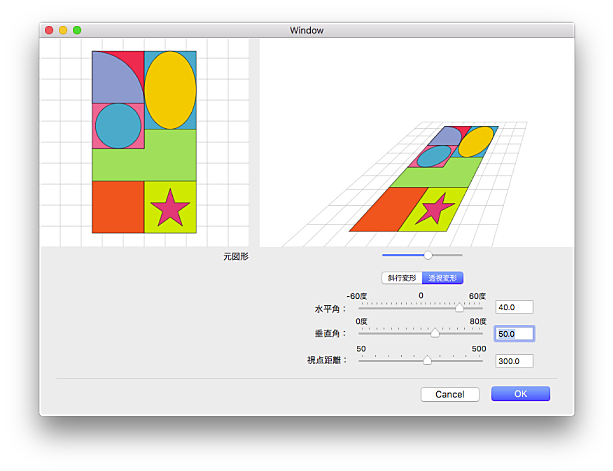Screen dimensions: 613x471
Task: Click the star in the perspective preview
Action: pyautogui.click(x=435, y=209)
